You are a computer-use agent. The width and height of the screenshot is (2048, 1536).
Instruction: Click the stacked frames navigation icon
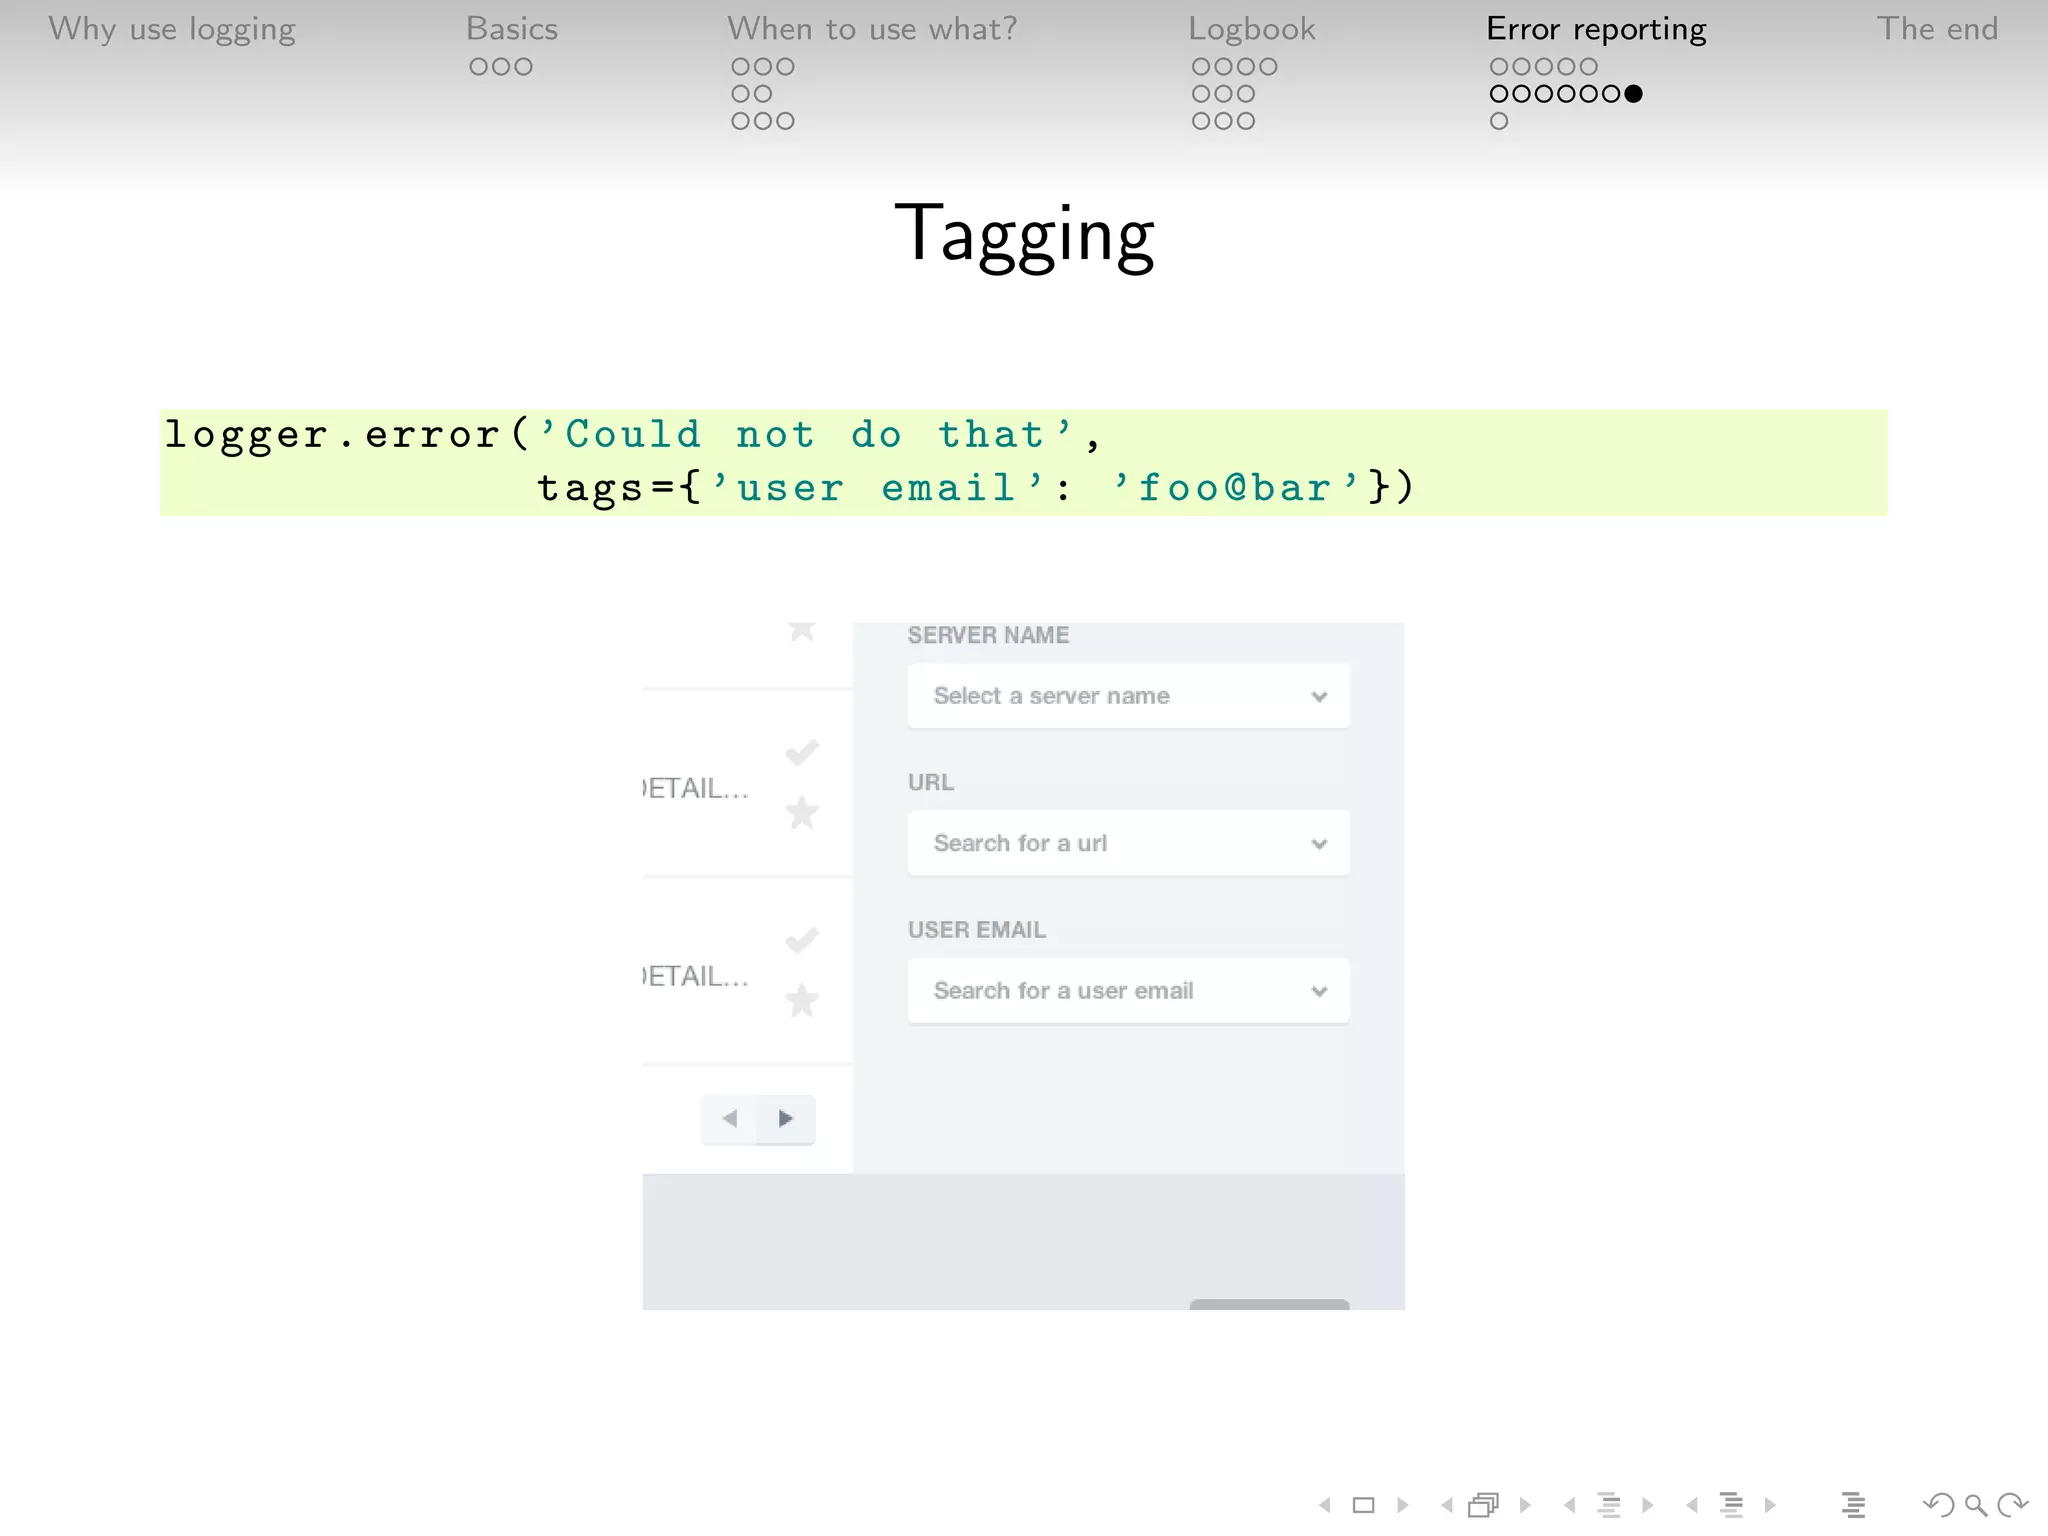click(x=1484, y=1505)
